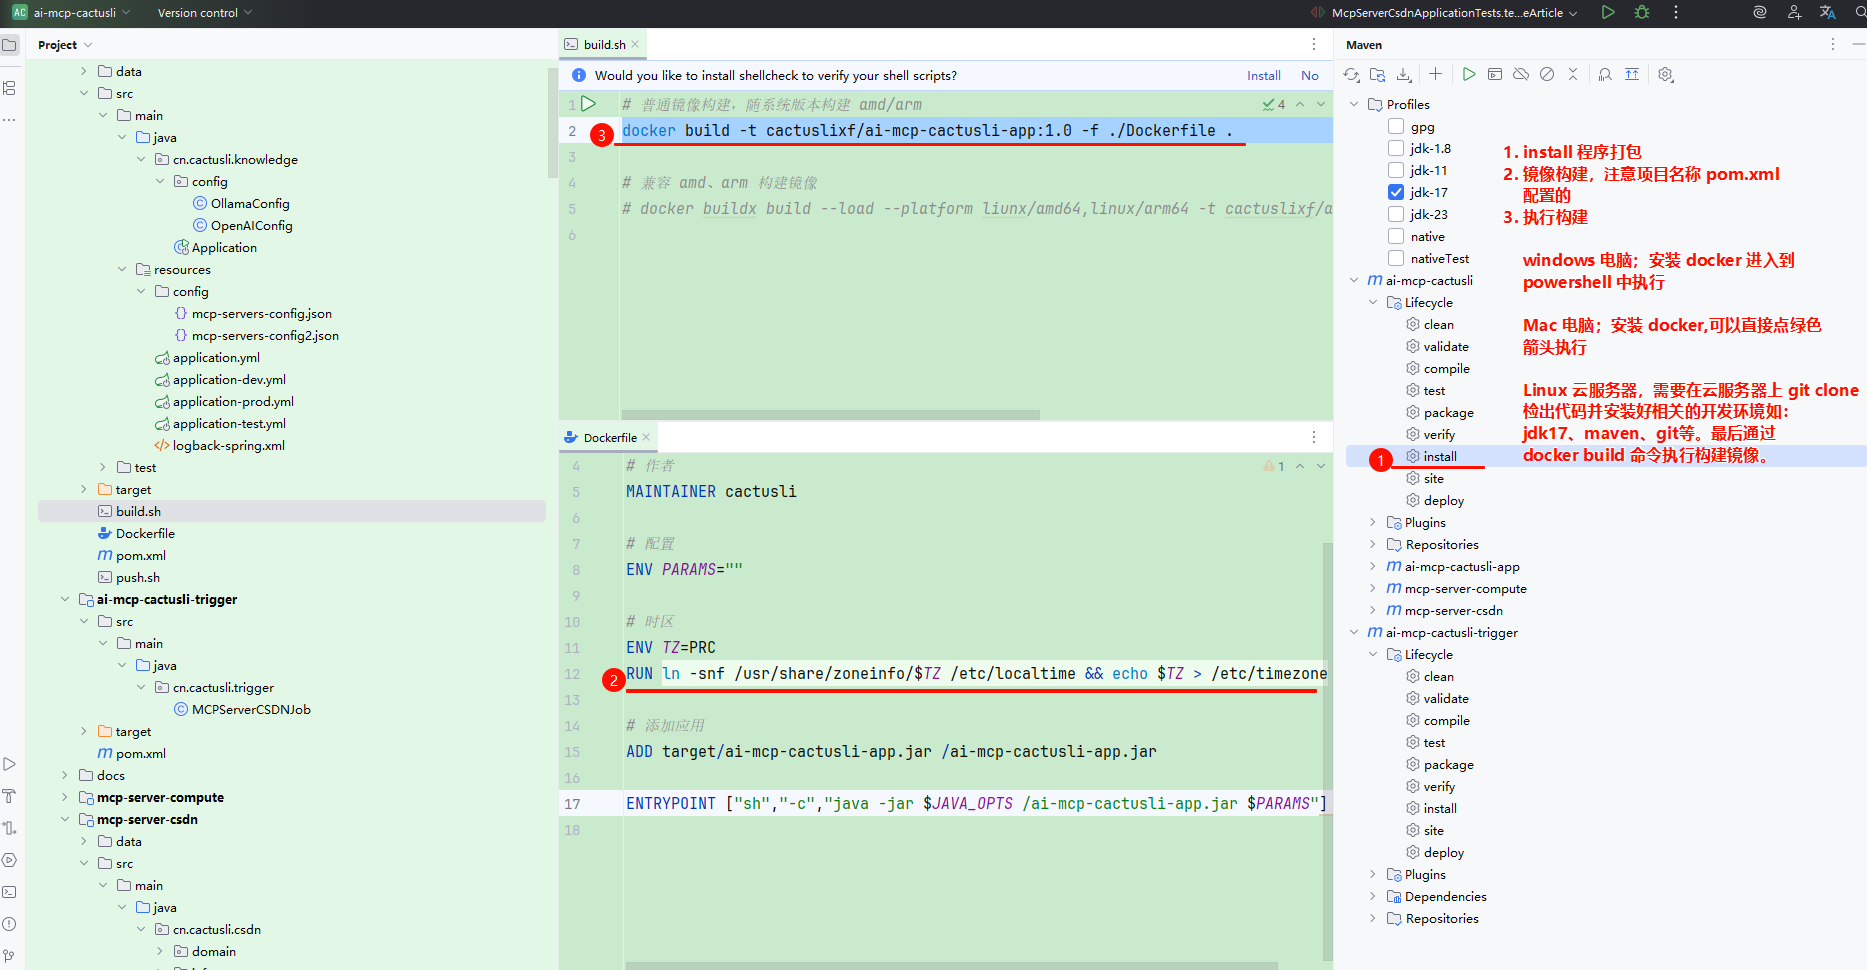
Task: Click Install to install shellcheck
Action: point(1264,75)
